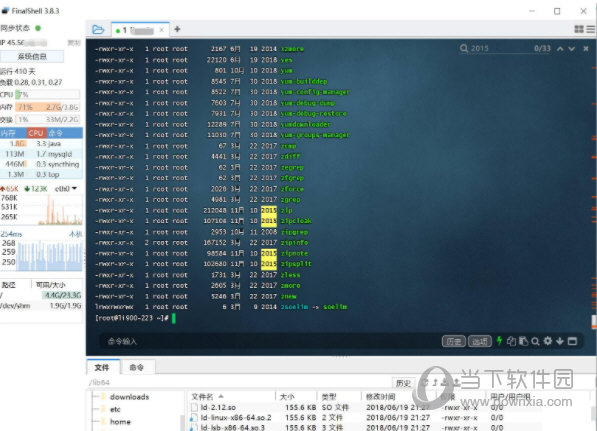Sort processes by CPU column header

point(36,133)
